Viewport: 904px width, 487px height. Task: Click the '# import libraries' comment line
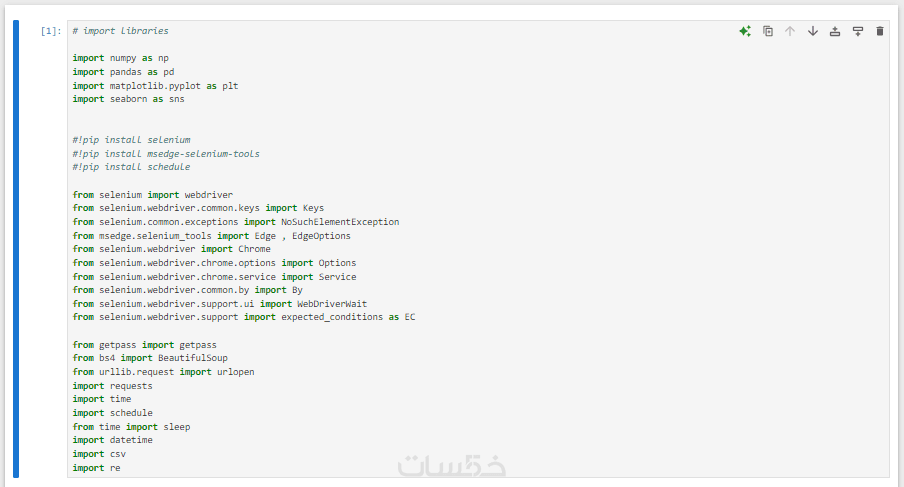pyautogui.click(x=120, y=31)
